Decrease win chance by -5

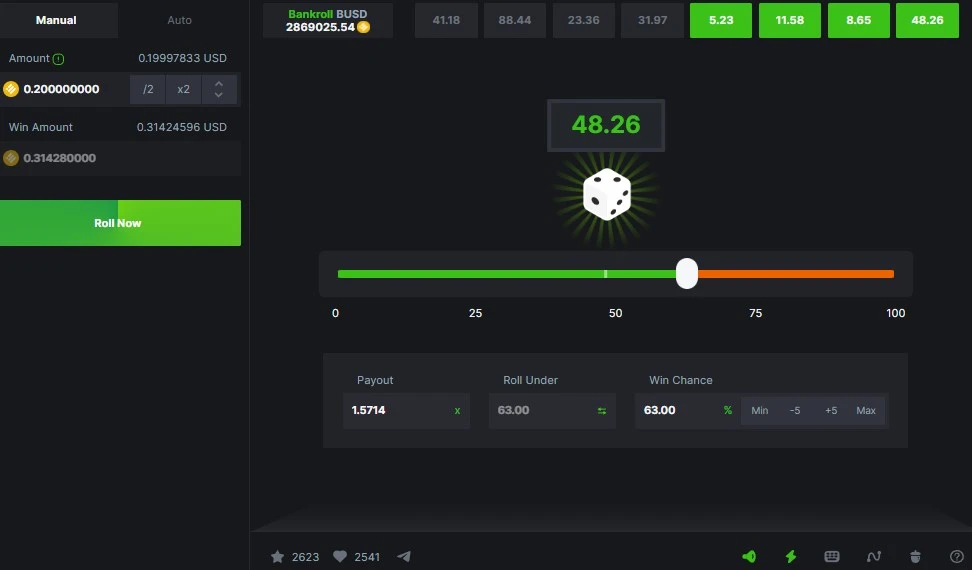tap(795, 411)
